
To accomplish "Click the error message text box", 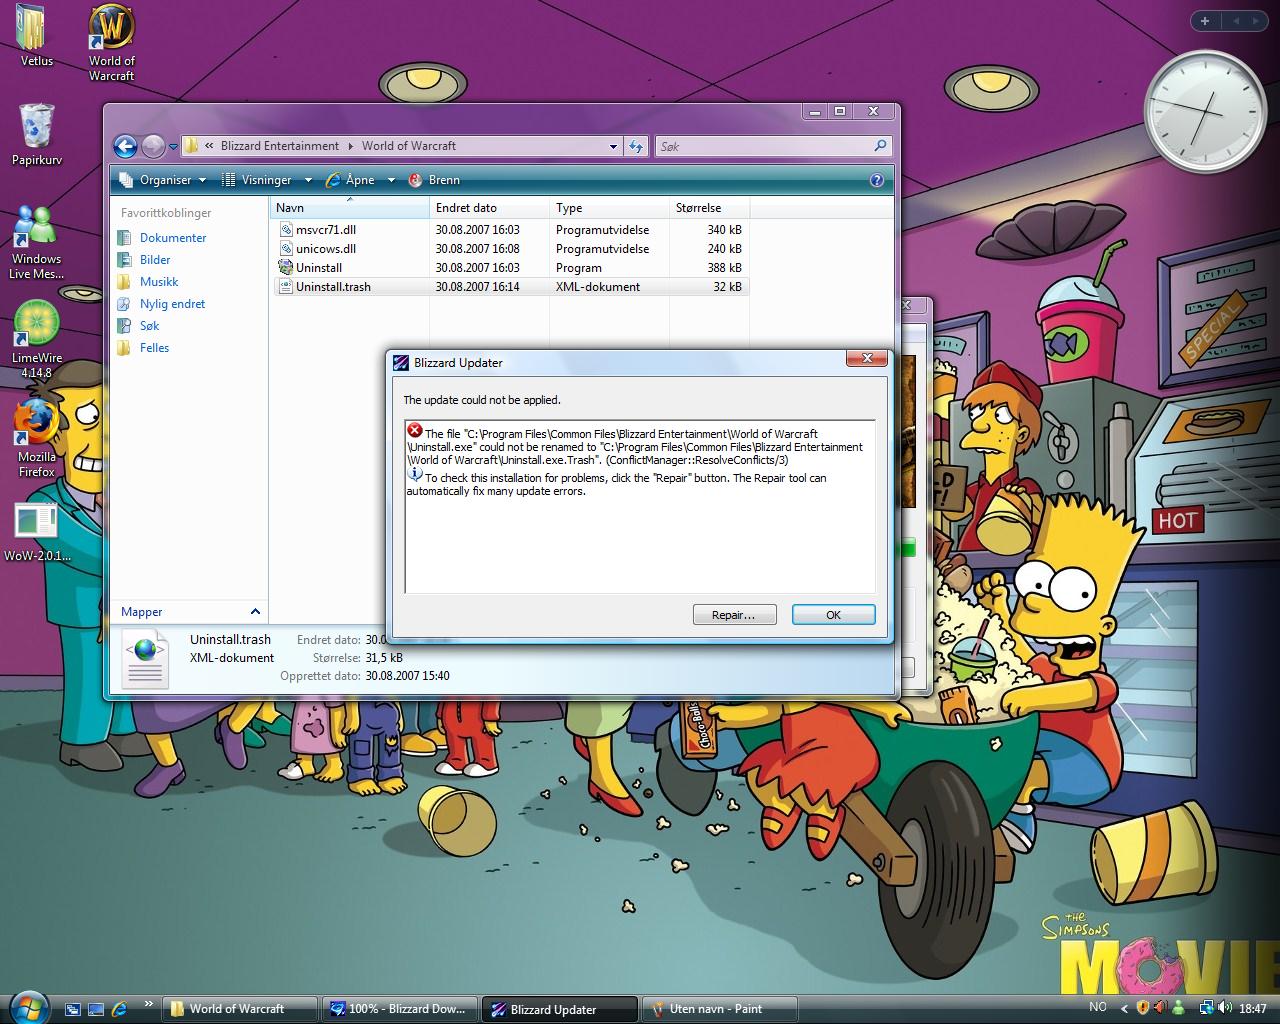I will pos(640,507).
